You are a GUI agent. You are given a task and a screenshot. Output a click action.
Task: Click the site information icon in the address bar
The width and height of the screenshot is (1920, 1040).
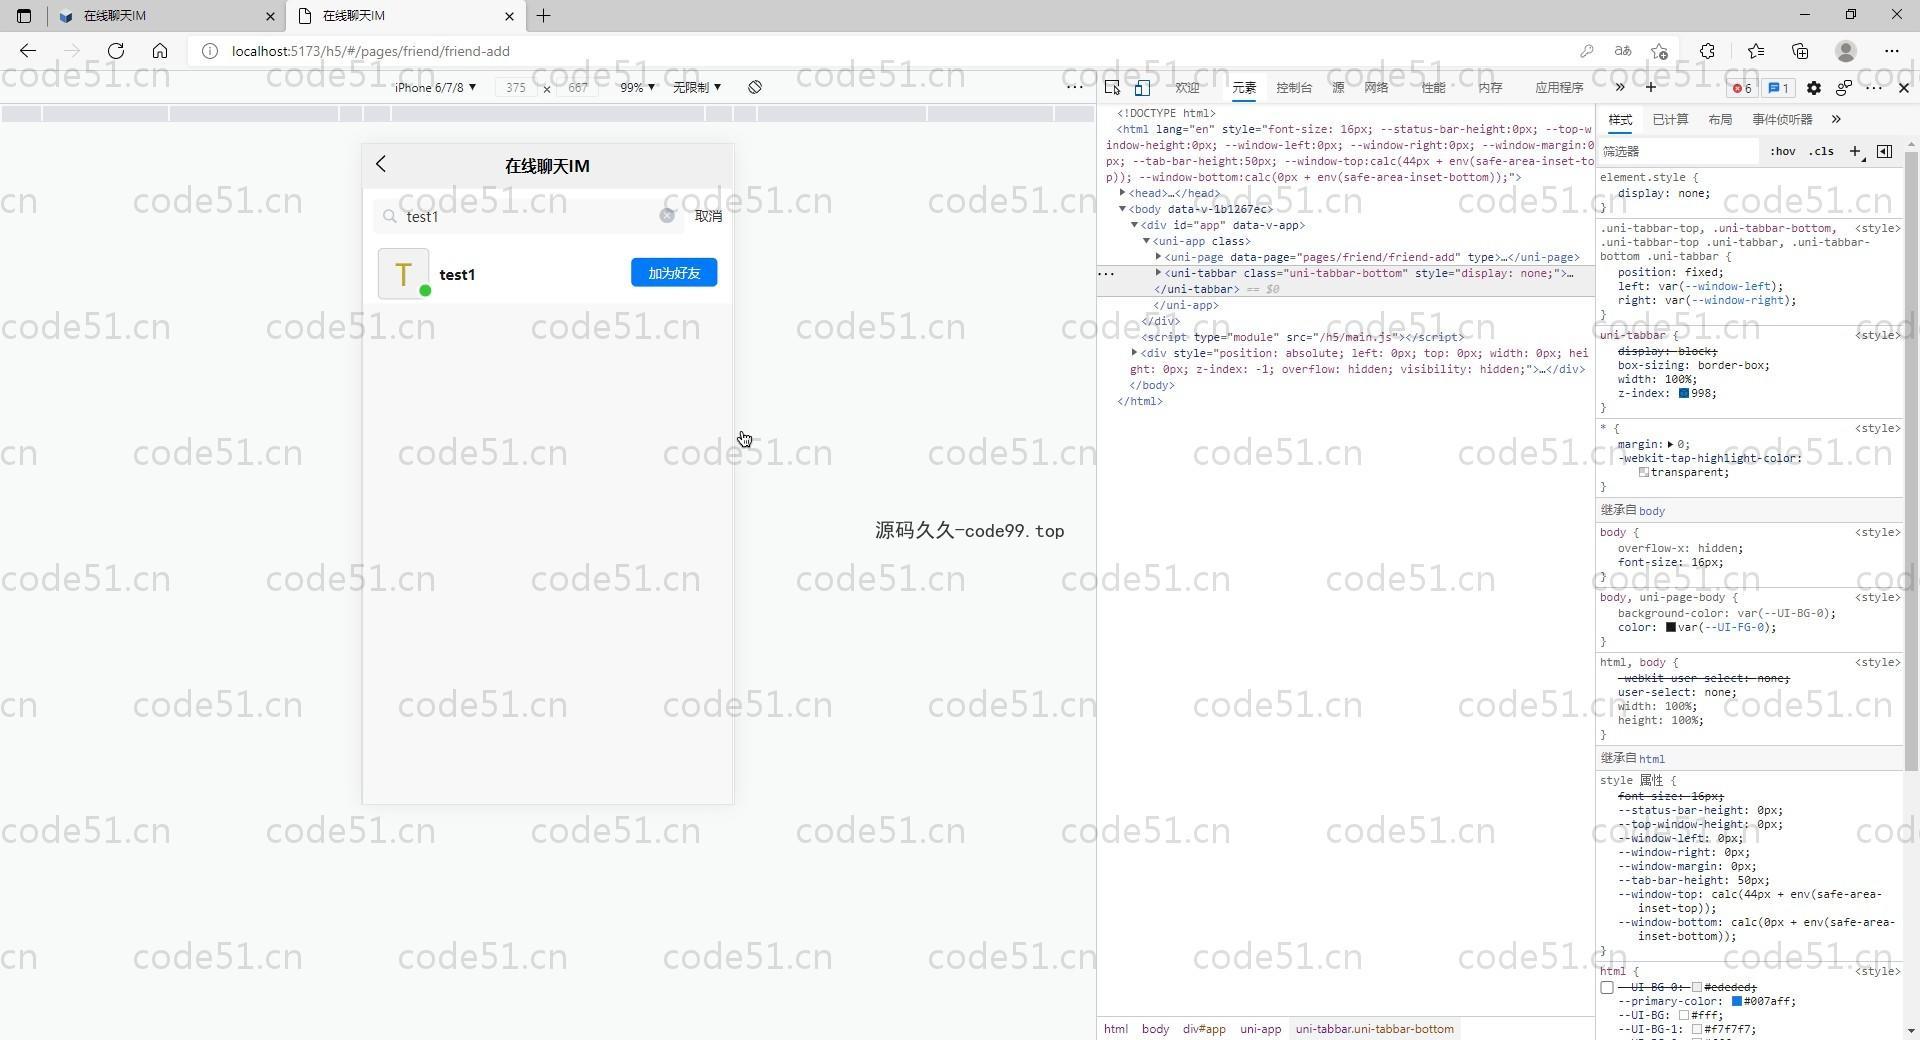point(210,51)
